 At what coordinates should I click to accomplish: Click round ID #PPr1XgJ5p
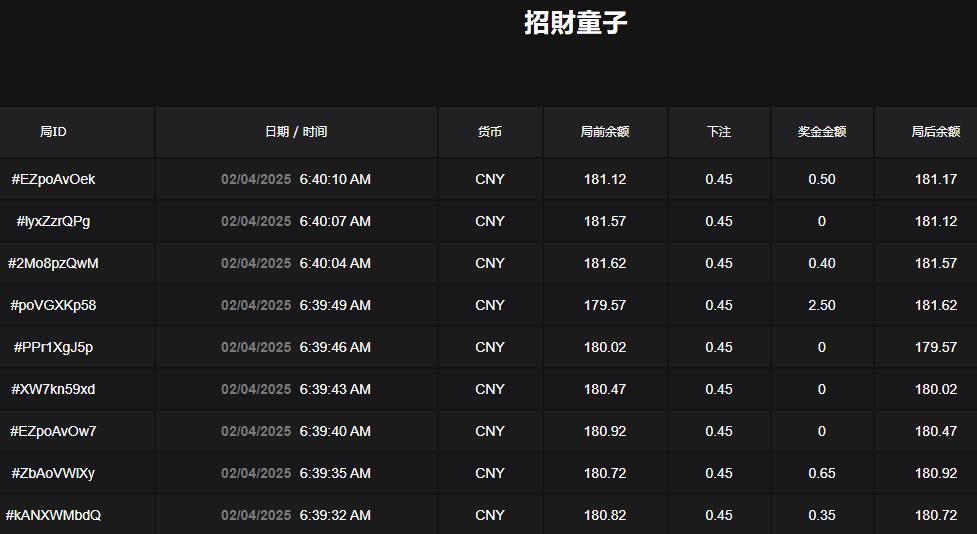click(53, 348)
